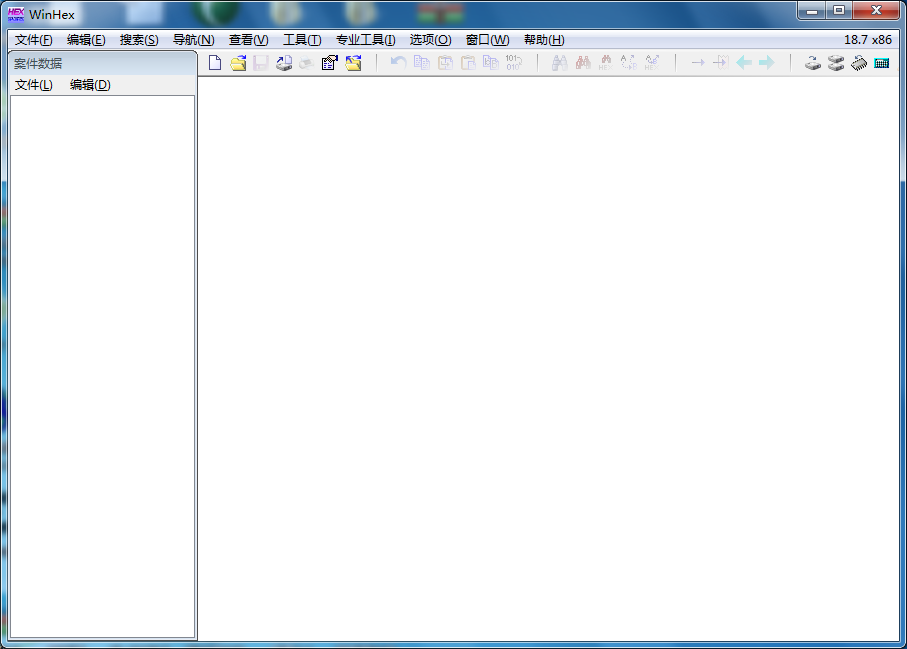The width and height of the screenshot is (907, 649).
Task: Click the Open folder toolbar icon
Action: 353,63
